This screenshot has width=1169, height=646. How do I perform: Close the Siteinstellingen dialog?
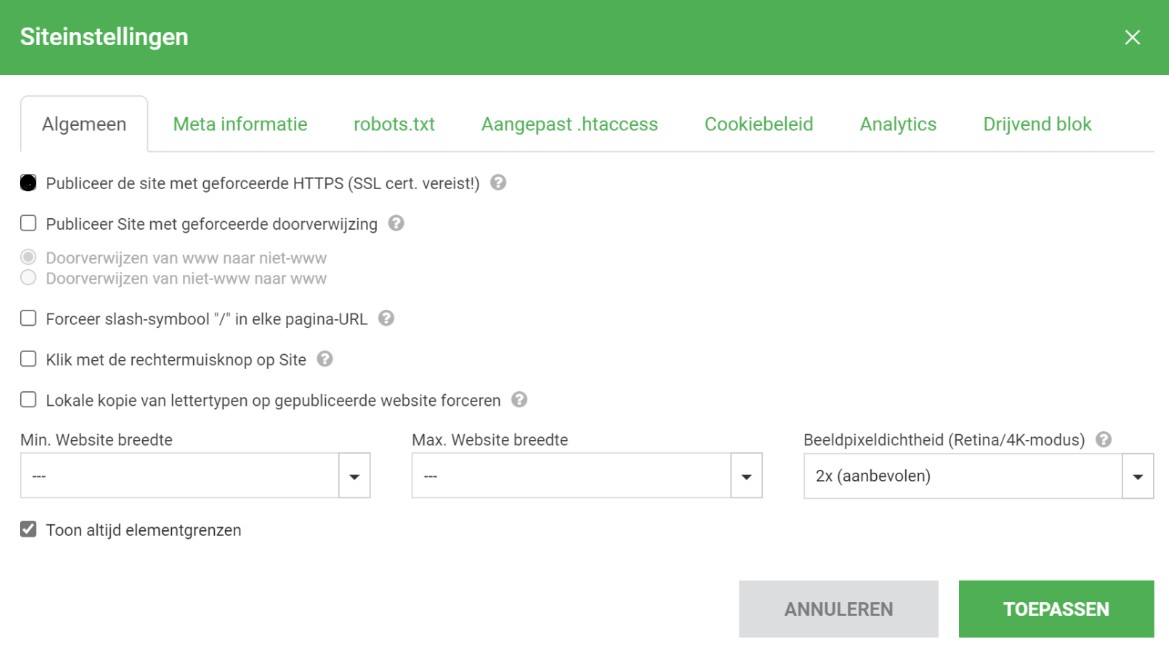coord(1132,37)
